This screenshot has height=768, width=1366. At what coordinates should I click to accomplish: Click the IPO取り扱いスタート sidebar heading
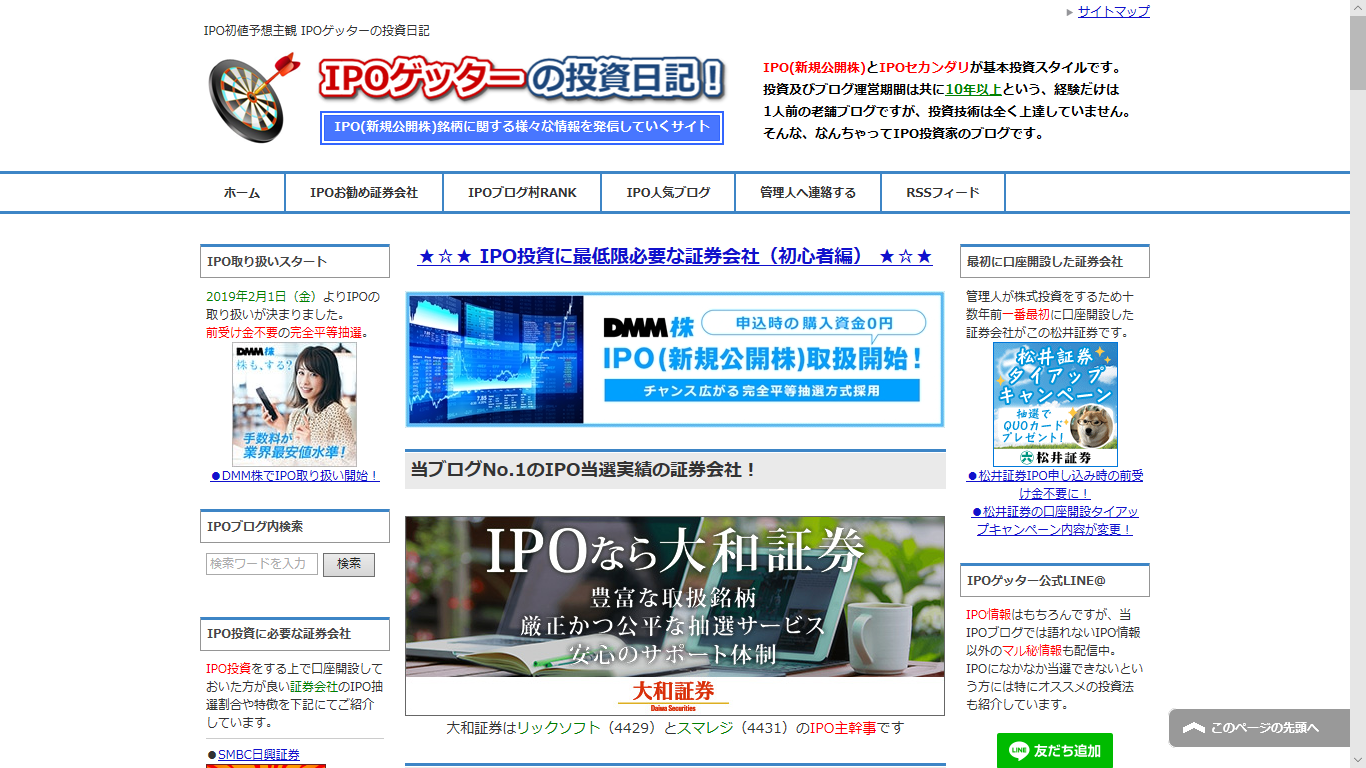tap(295, 261)
